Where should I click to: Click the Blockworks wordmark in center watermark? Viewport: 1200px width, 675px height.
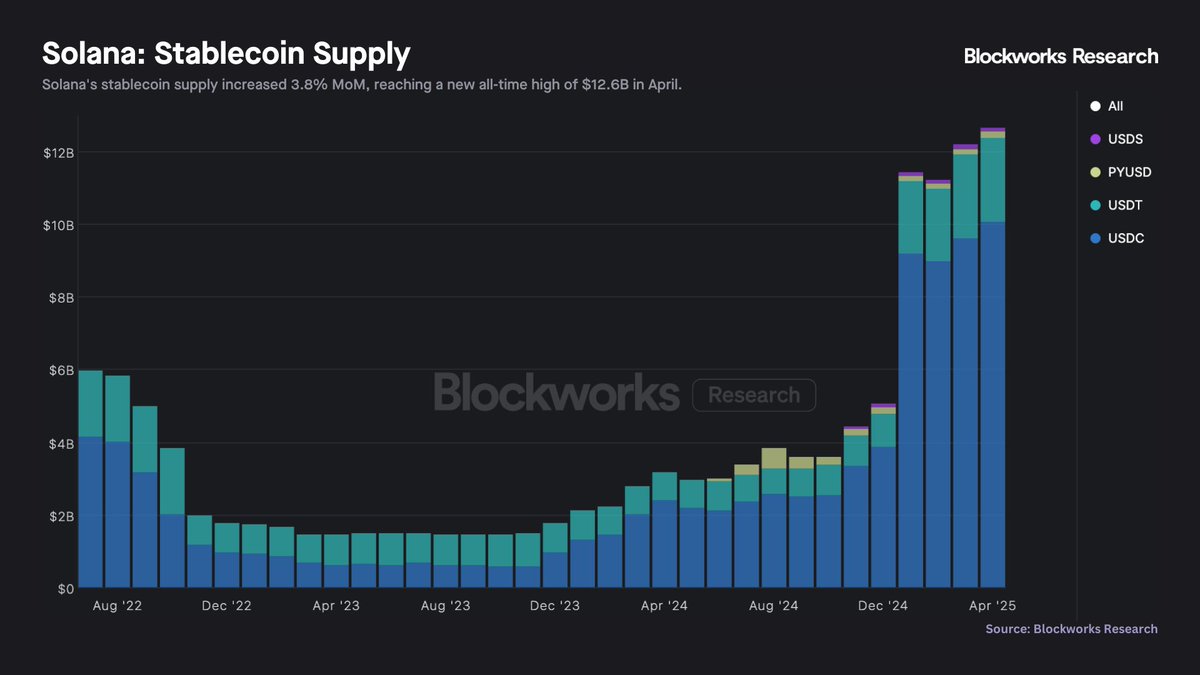coord(556,393)
